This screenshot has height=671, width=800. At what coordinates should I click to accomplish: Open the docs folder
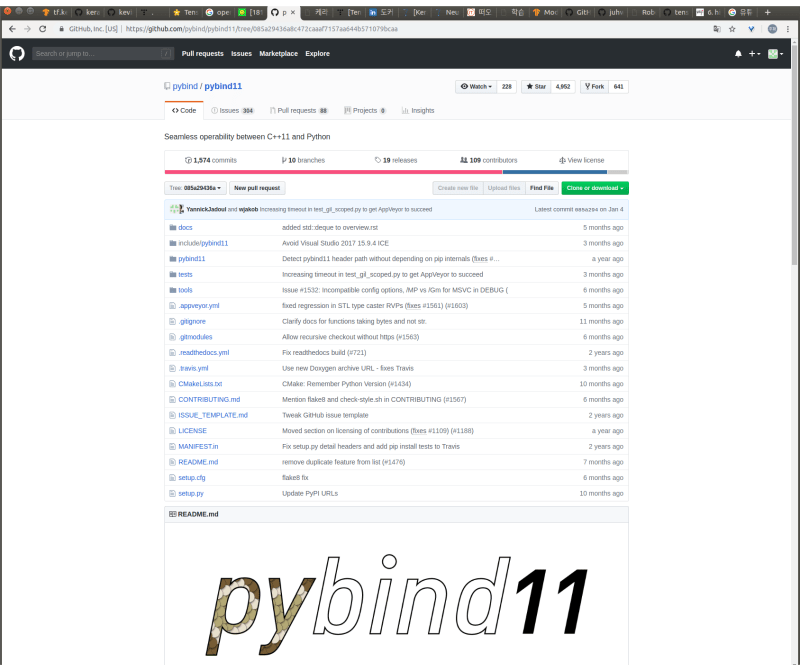click(x=184, y=227)
